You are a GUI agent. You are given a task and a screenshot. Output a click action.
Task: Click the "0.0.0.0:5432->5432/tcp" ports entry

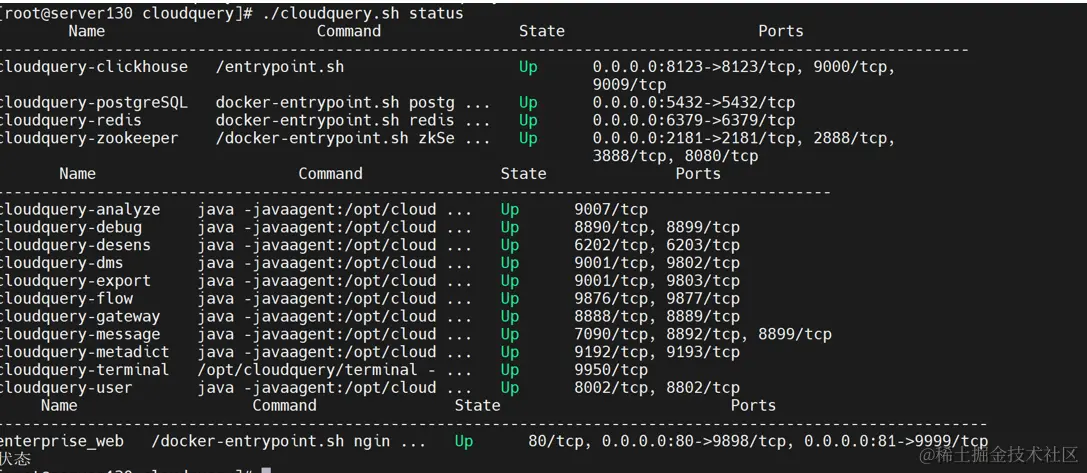694,103
